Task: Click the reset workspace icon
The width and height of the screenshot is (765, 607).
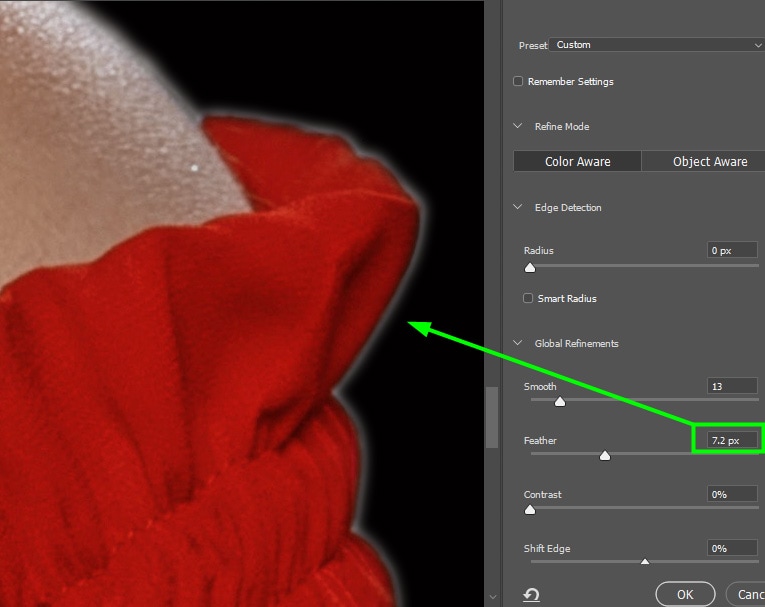Action: coord(531,594)
